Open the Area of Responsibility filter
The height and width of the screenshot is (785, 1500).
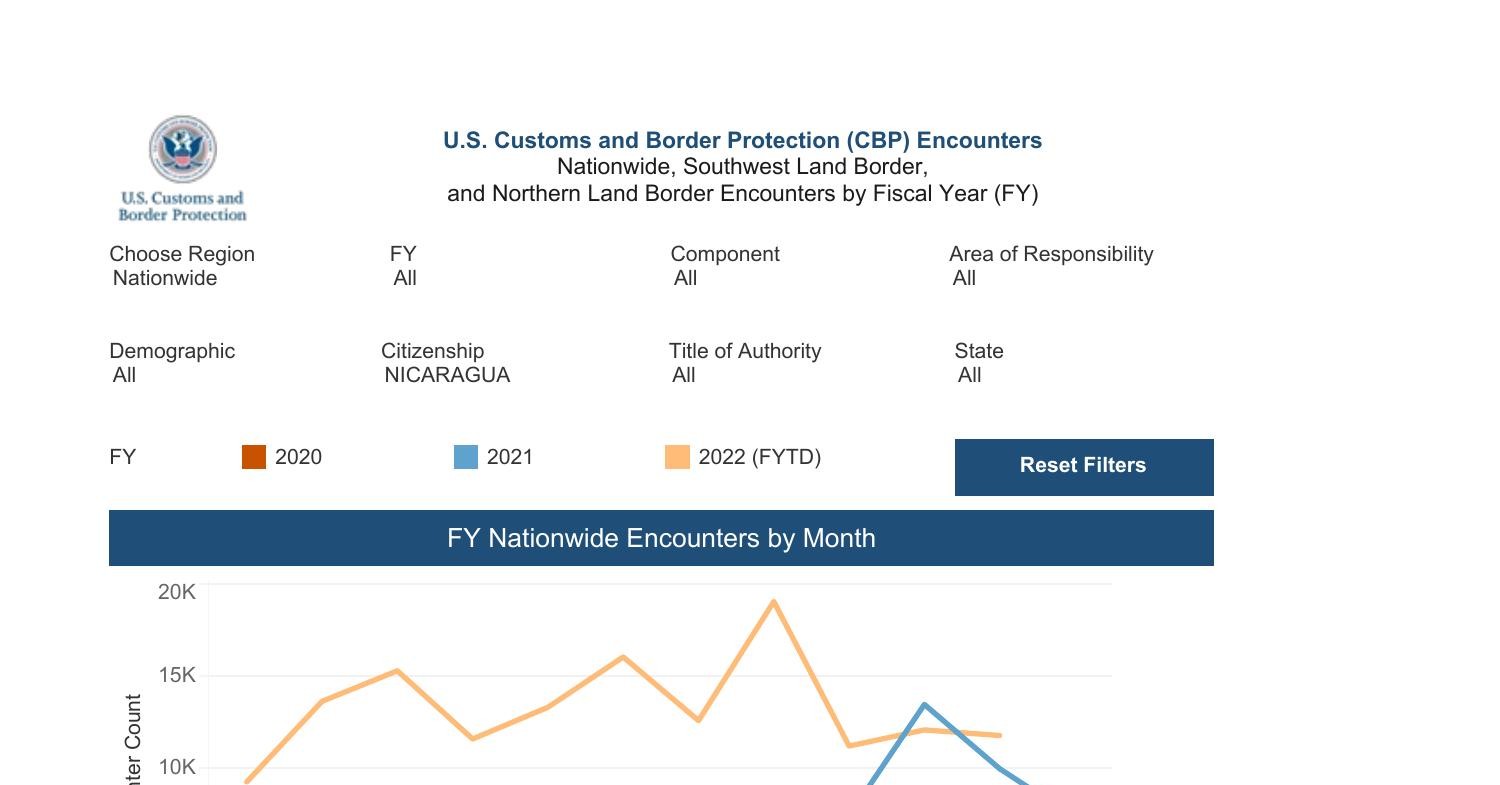(965, 278)
